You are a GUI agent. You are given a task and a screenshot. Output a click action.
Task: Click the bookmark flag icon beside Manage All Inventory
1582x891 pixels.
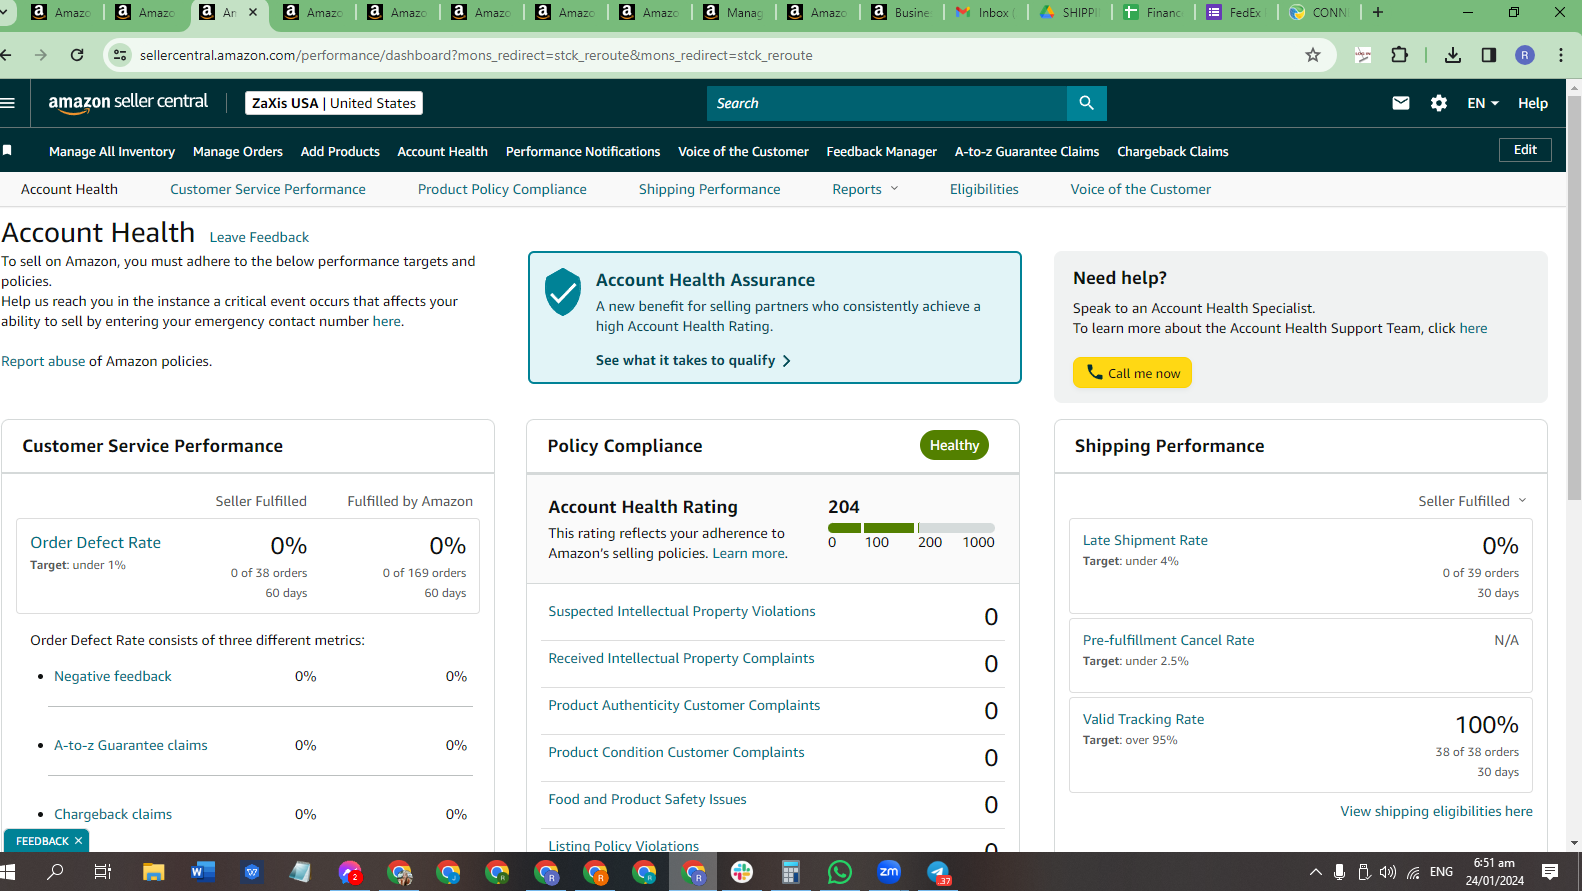point(7,150)
